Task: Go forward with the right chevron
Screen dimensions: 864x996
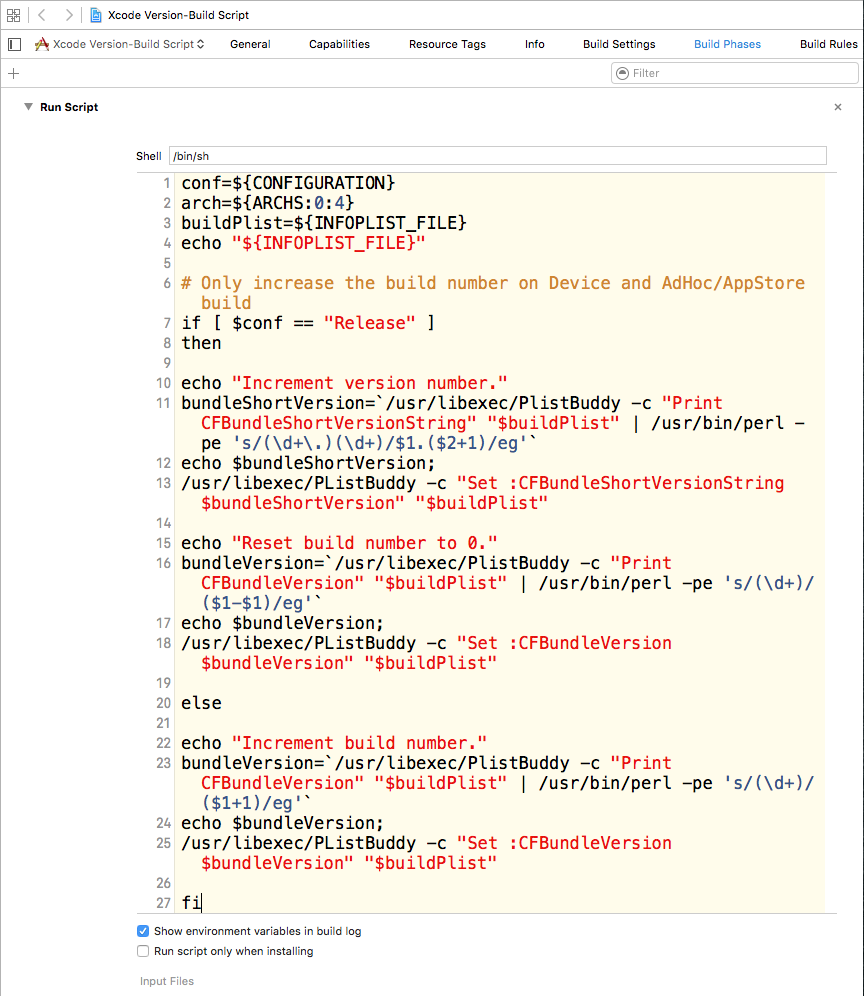Action: [69, 15]
